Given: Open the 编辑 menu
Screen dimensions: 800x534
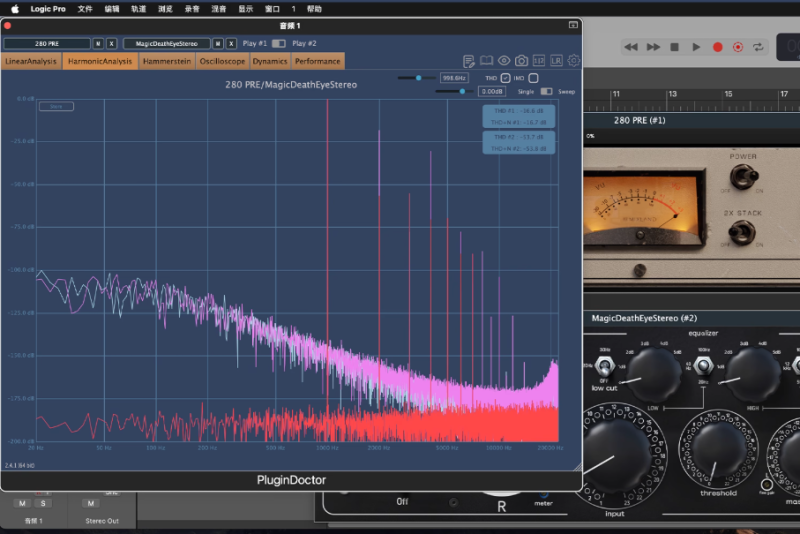Looking at the screenshot, I should [112, 9].
